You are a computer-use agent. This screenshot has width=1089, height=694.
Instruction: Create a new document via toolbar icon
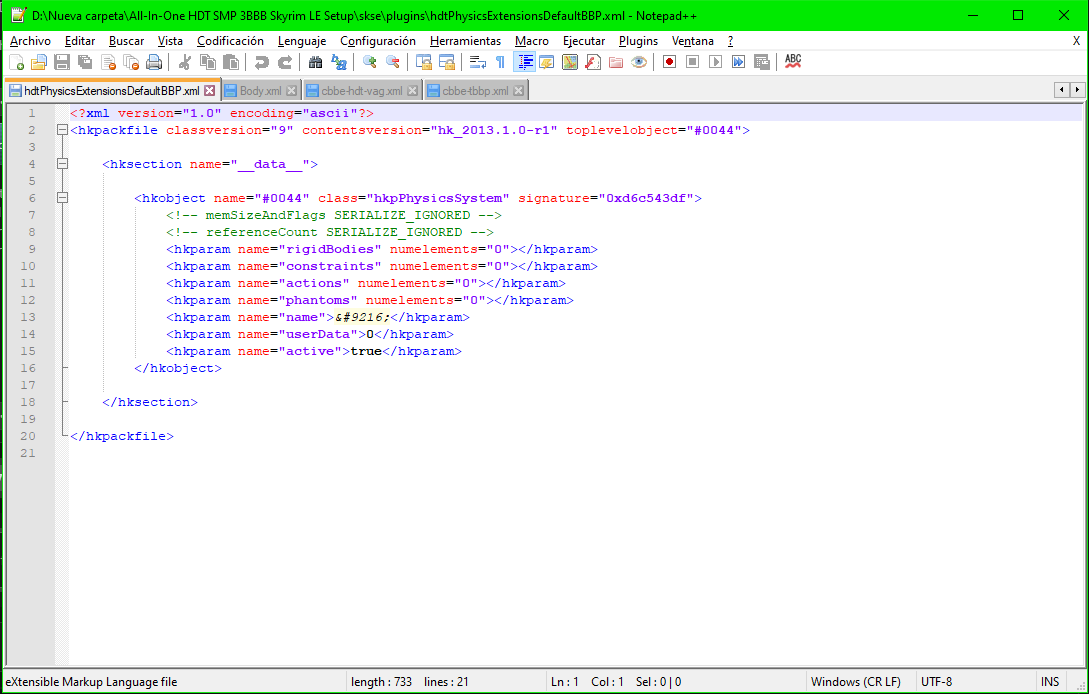16,63
